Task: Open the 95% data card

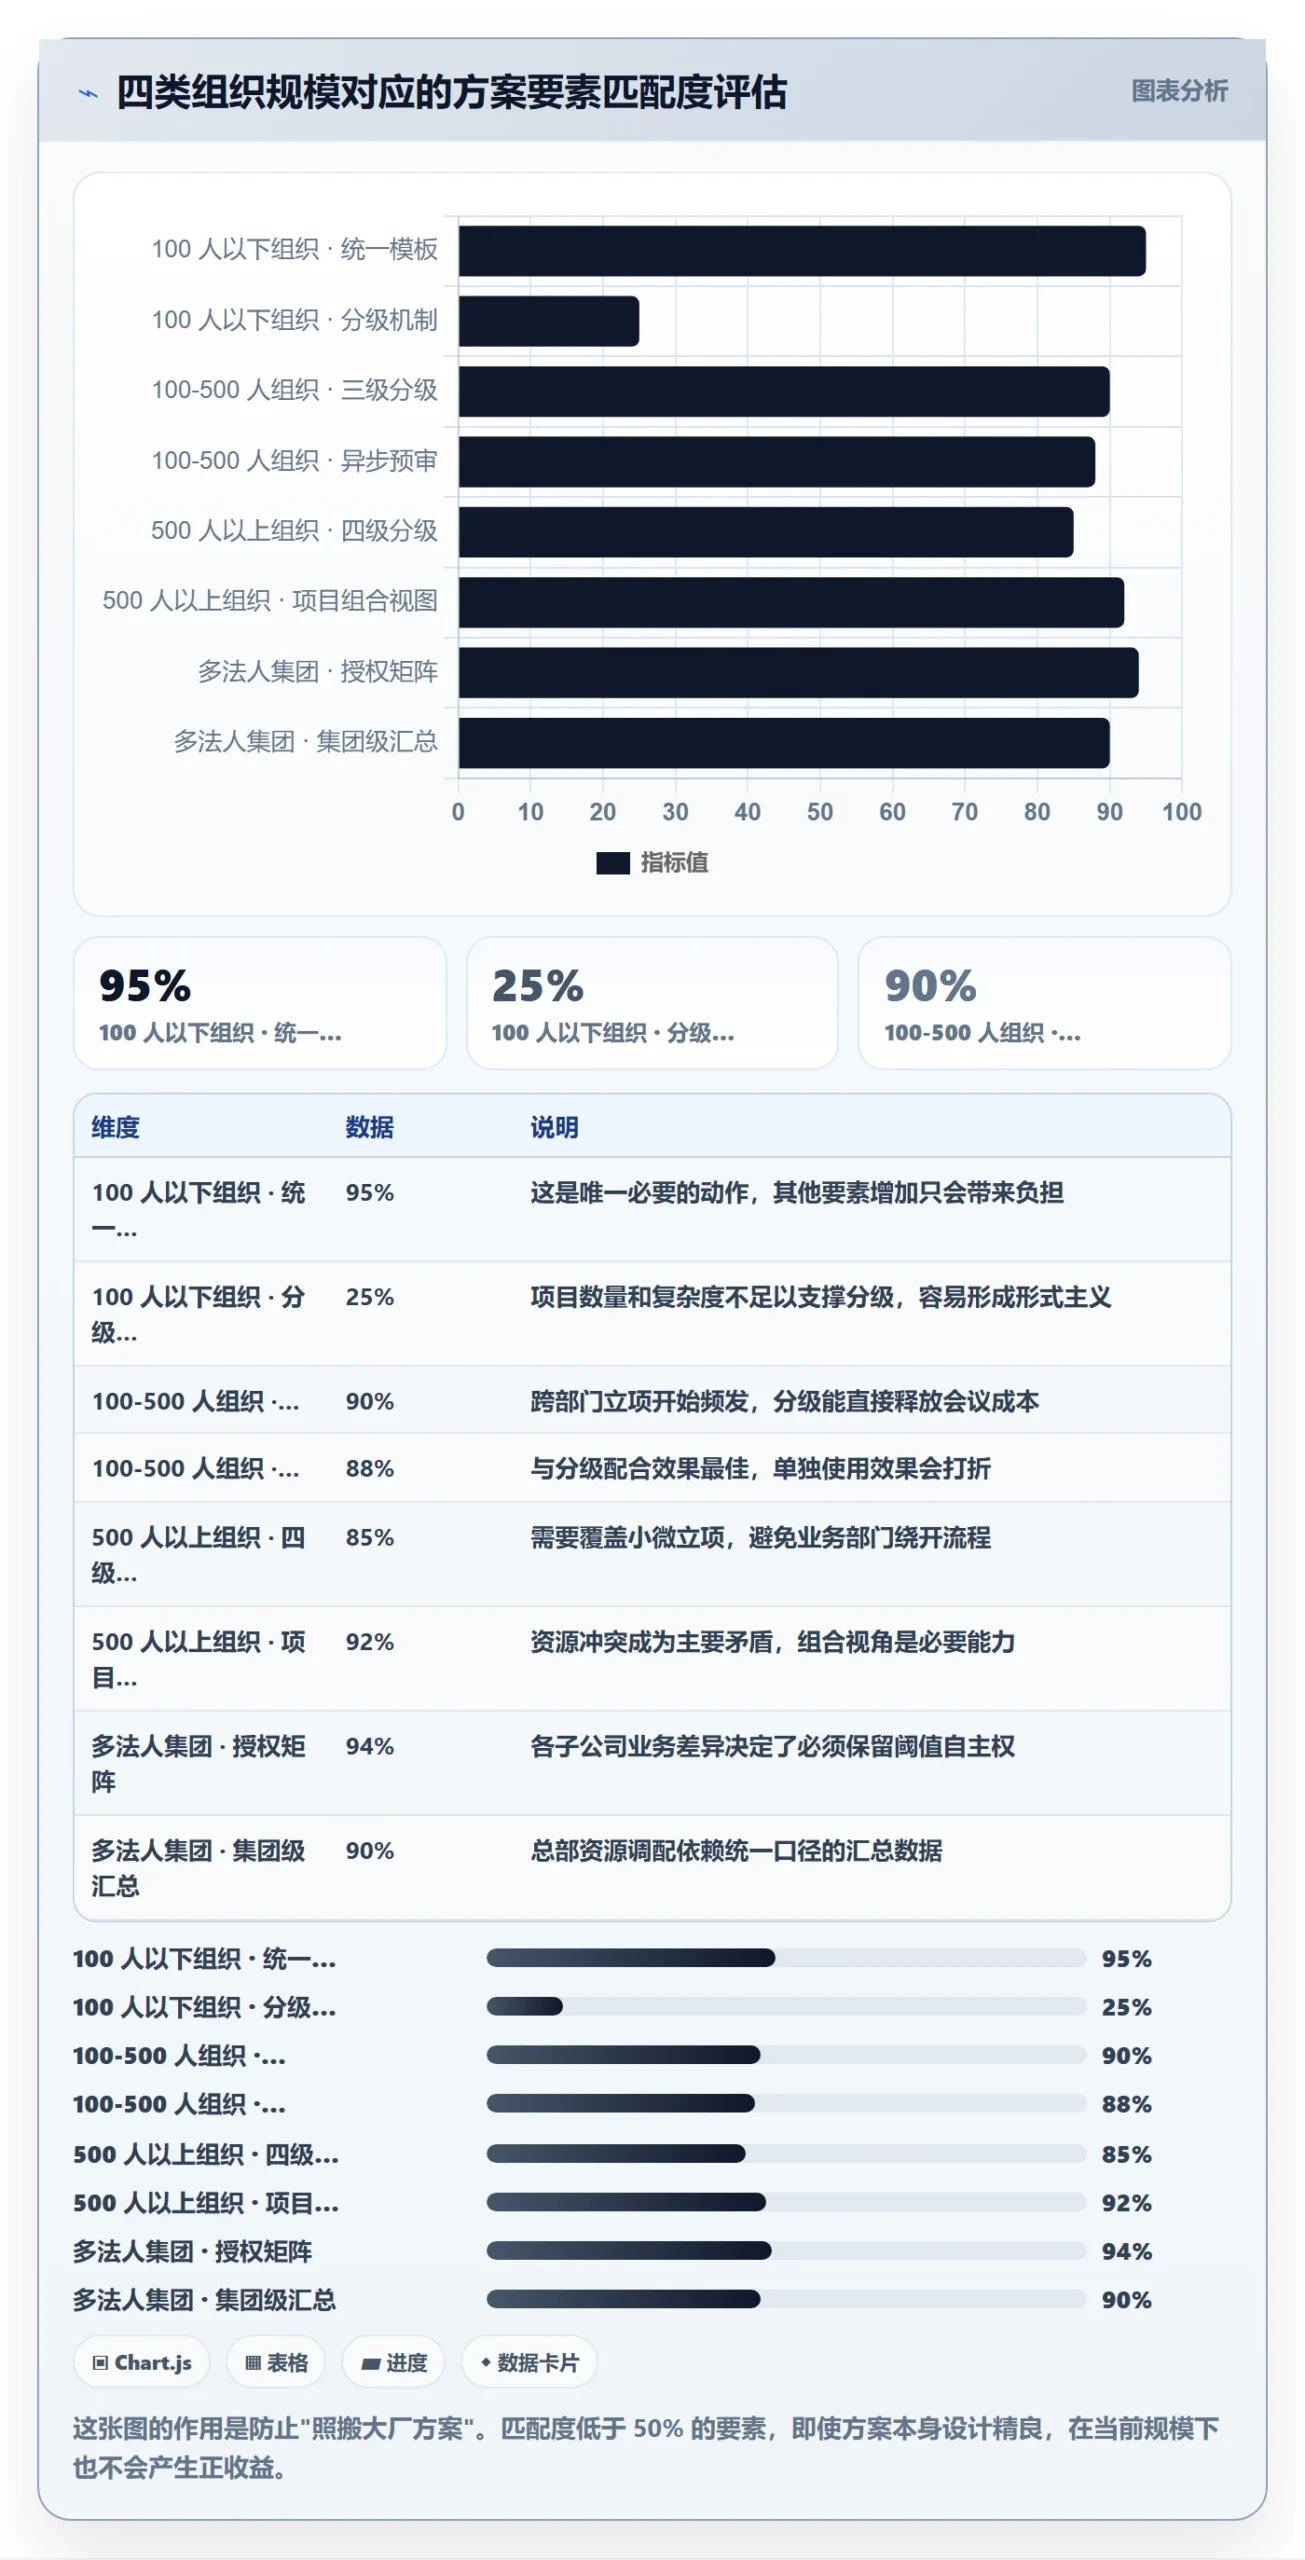Action: (x=260, y=1003)
